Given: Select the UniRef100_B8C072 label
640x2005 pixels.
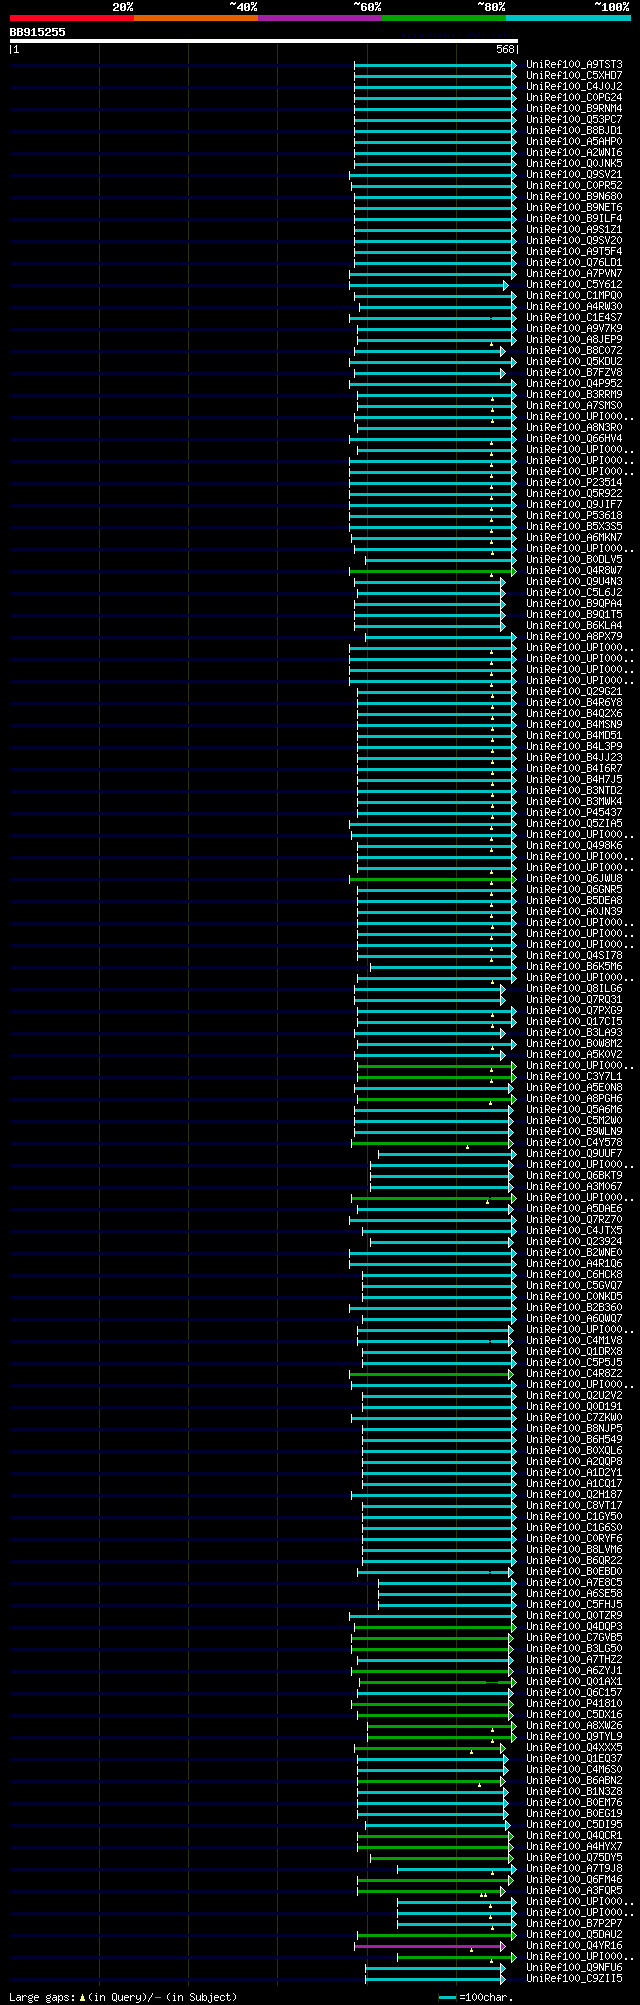Looking at the screenshot, I should (x=574, y=350).
